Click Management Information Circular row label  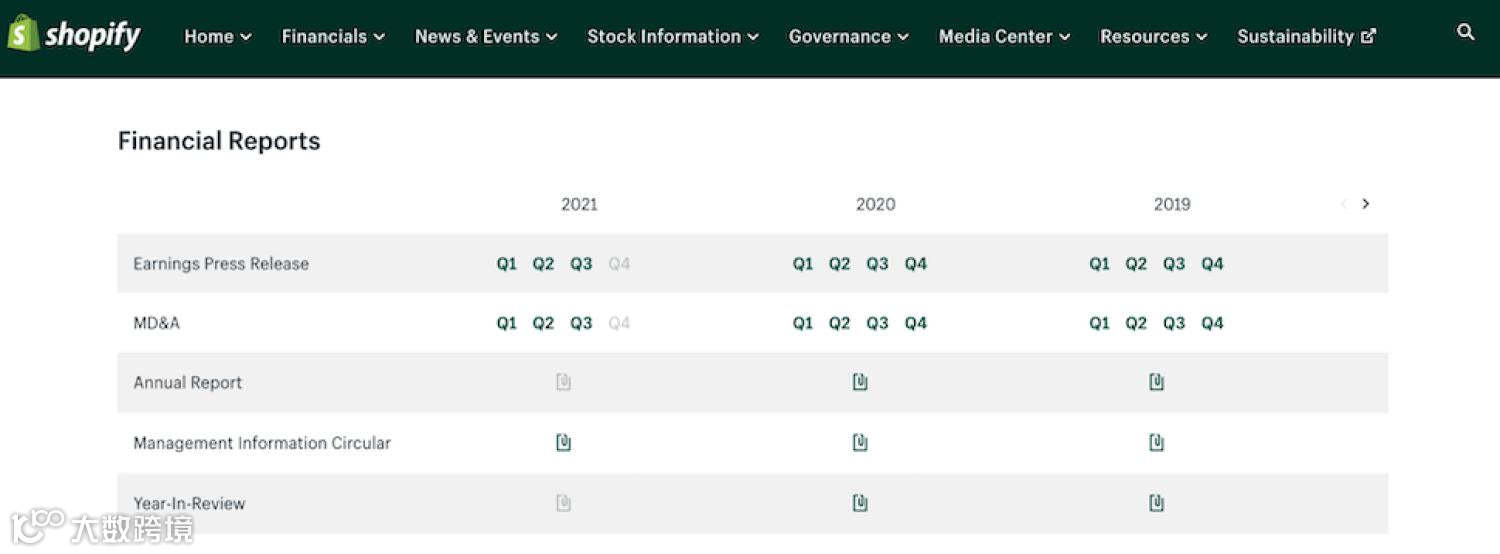262,443
